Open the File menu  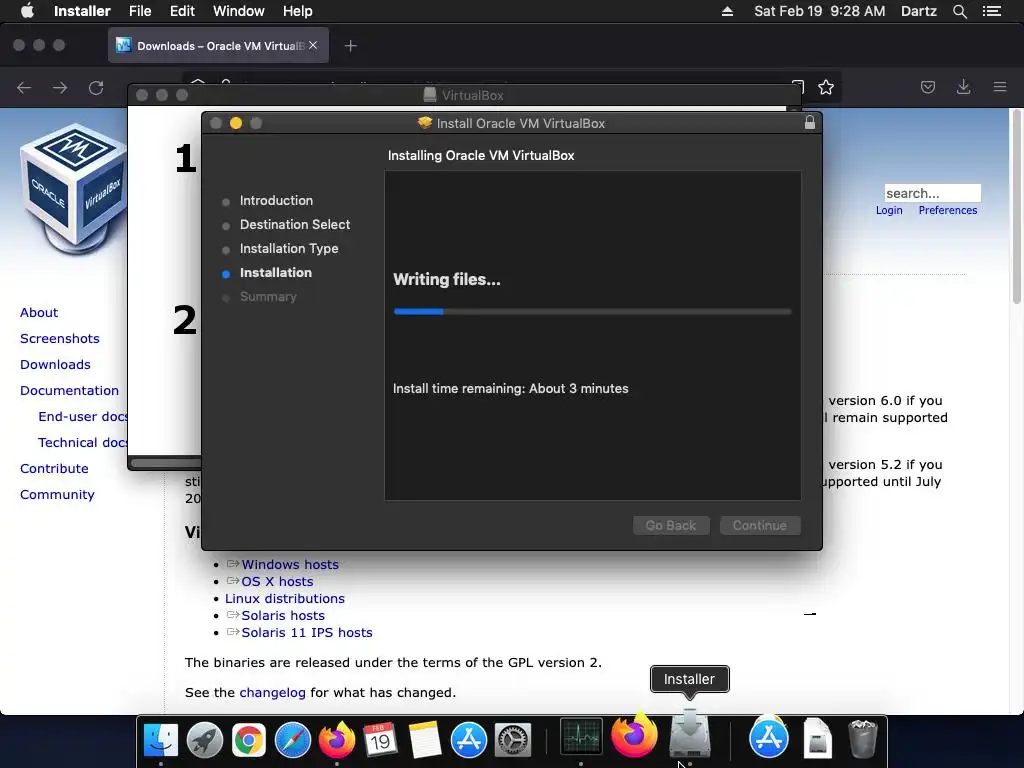(x=140, y=11)
